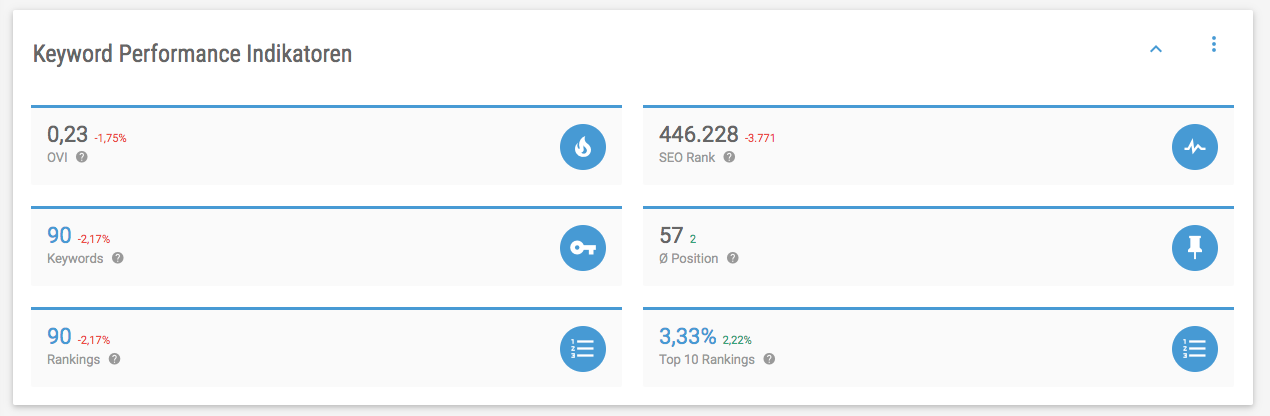This screenshot has width=1270, height=416.
Task: Click the Rankings label in the bottom-left card
Action: 73,359
